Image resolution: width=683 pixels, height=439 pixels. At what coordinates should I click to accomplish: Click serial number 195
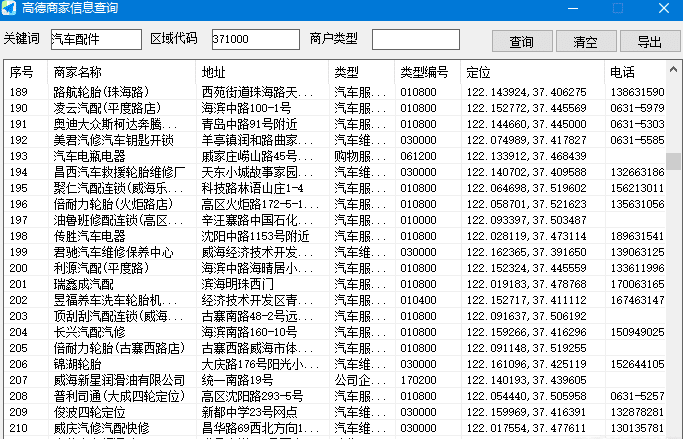click(x=19, y=188)
